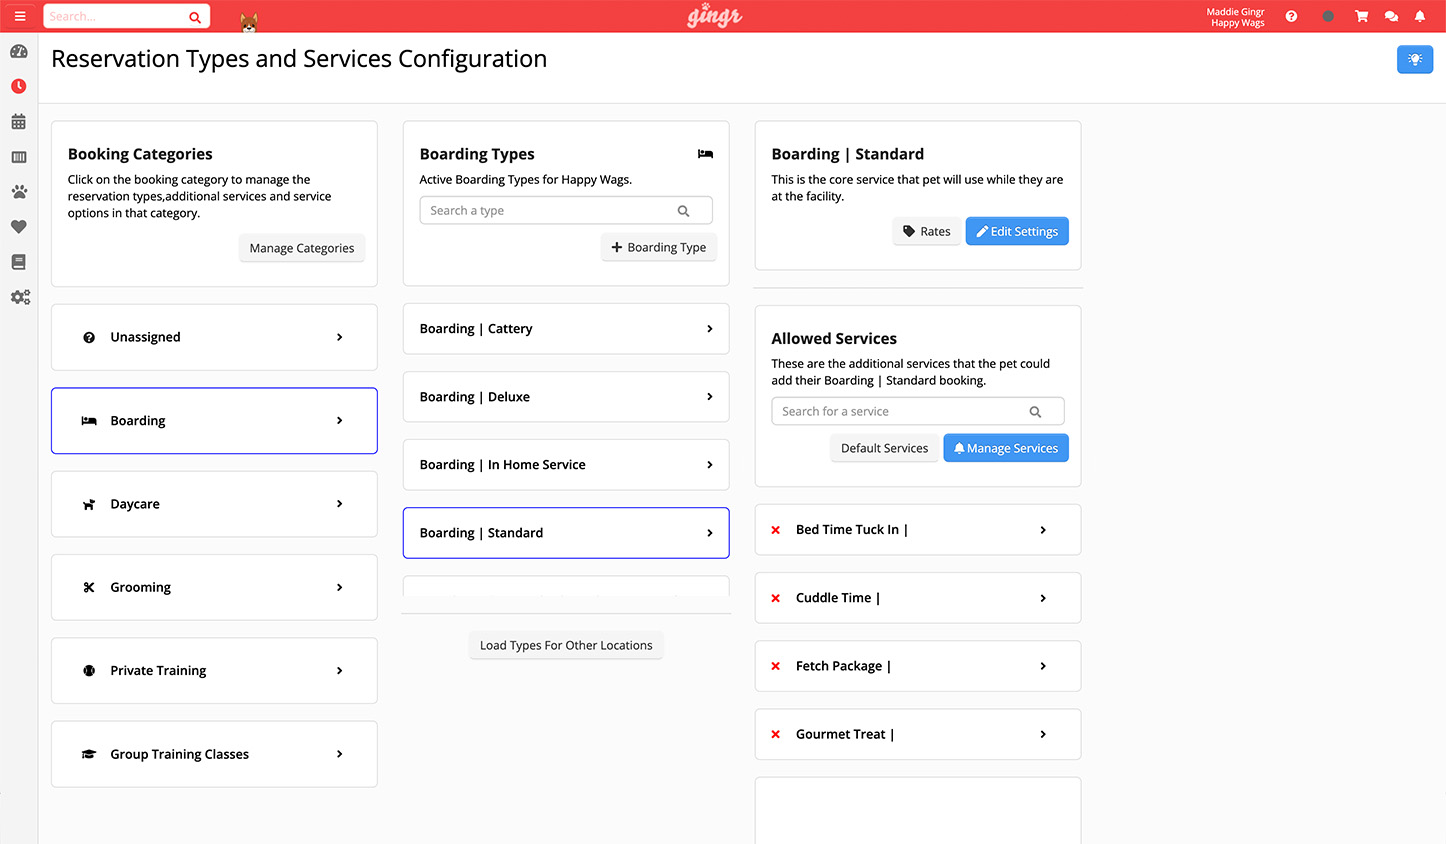Remove Bed Time Tuck In service
The width and height of the screenshot is (1446, 844).
775,530
